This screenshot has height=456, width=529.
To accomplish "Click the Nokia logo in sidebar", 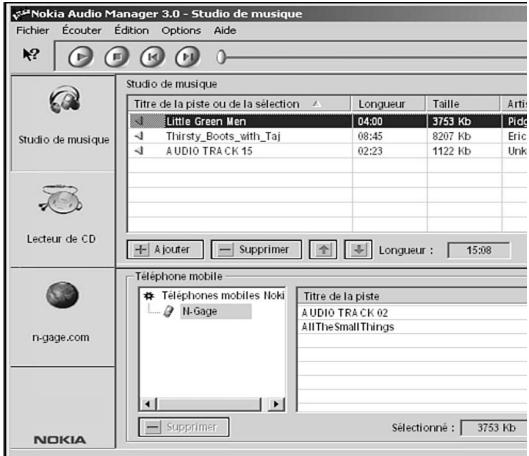I will [x=60, y=440].
